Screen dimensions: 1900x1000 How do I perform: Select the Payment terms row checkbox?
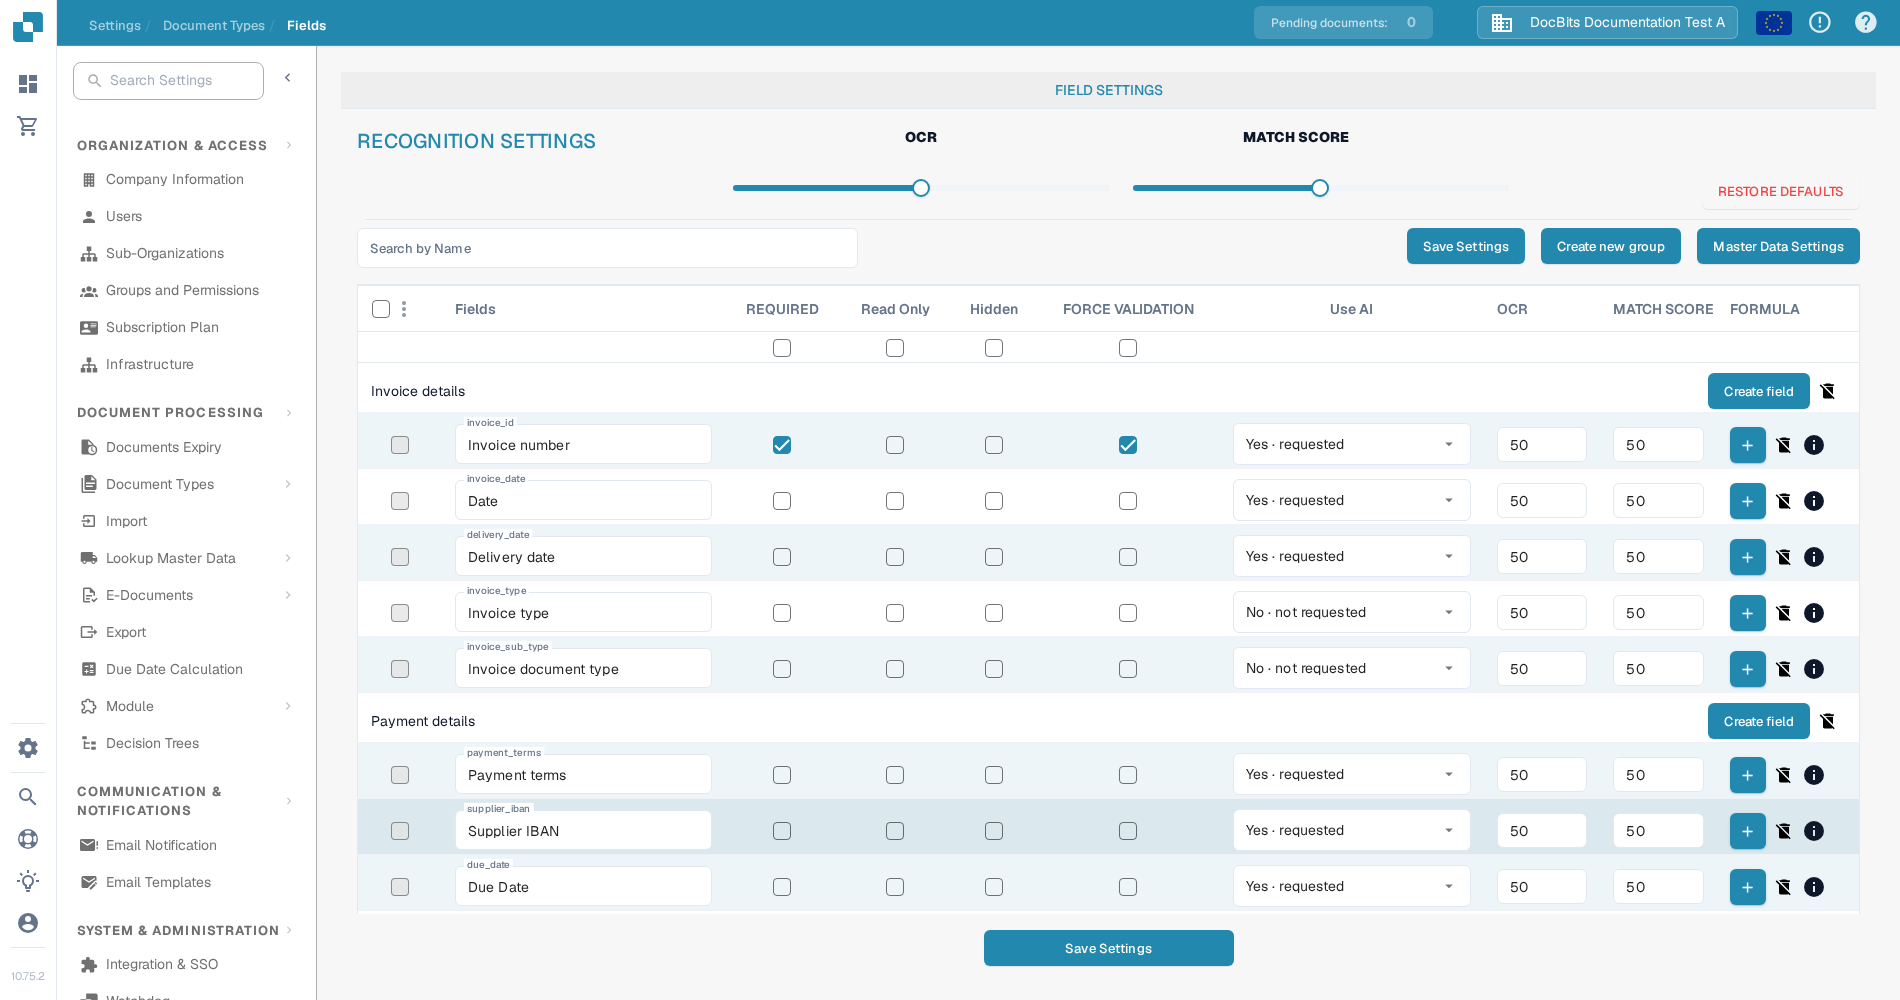[x=400, y=775]
